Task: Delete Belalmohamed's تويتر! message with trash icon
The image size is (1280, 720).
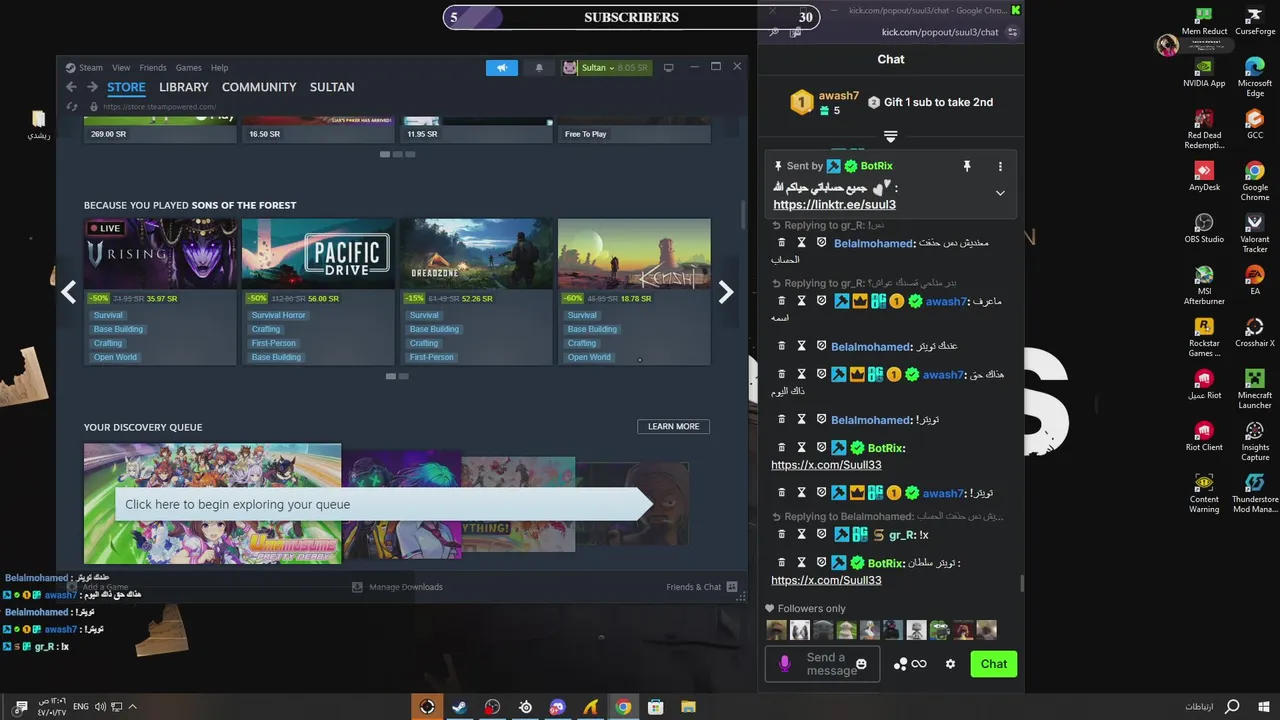Action: 781,420
